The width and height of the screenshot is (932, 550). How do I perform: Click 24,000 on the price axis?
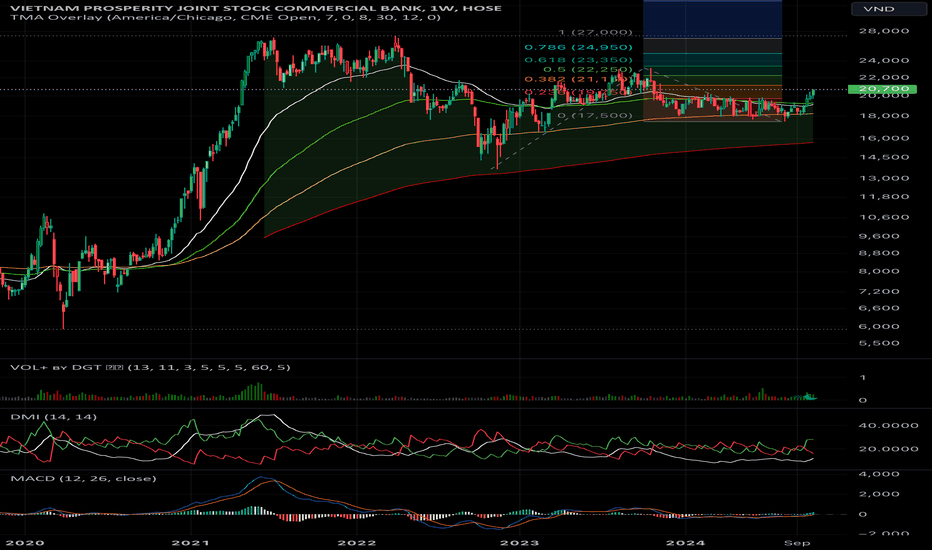tap(884, 60)
